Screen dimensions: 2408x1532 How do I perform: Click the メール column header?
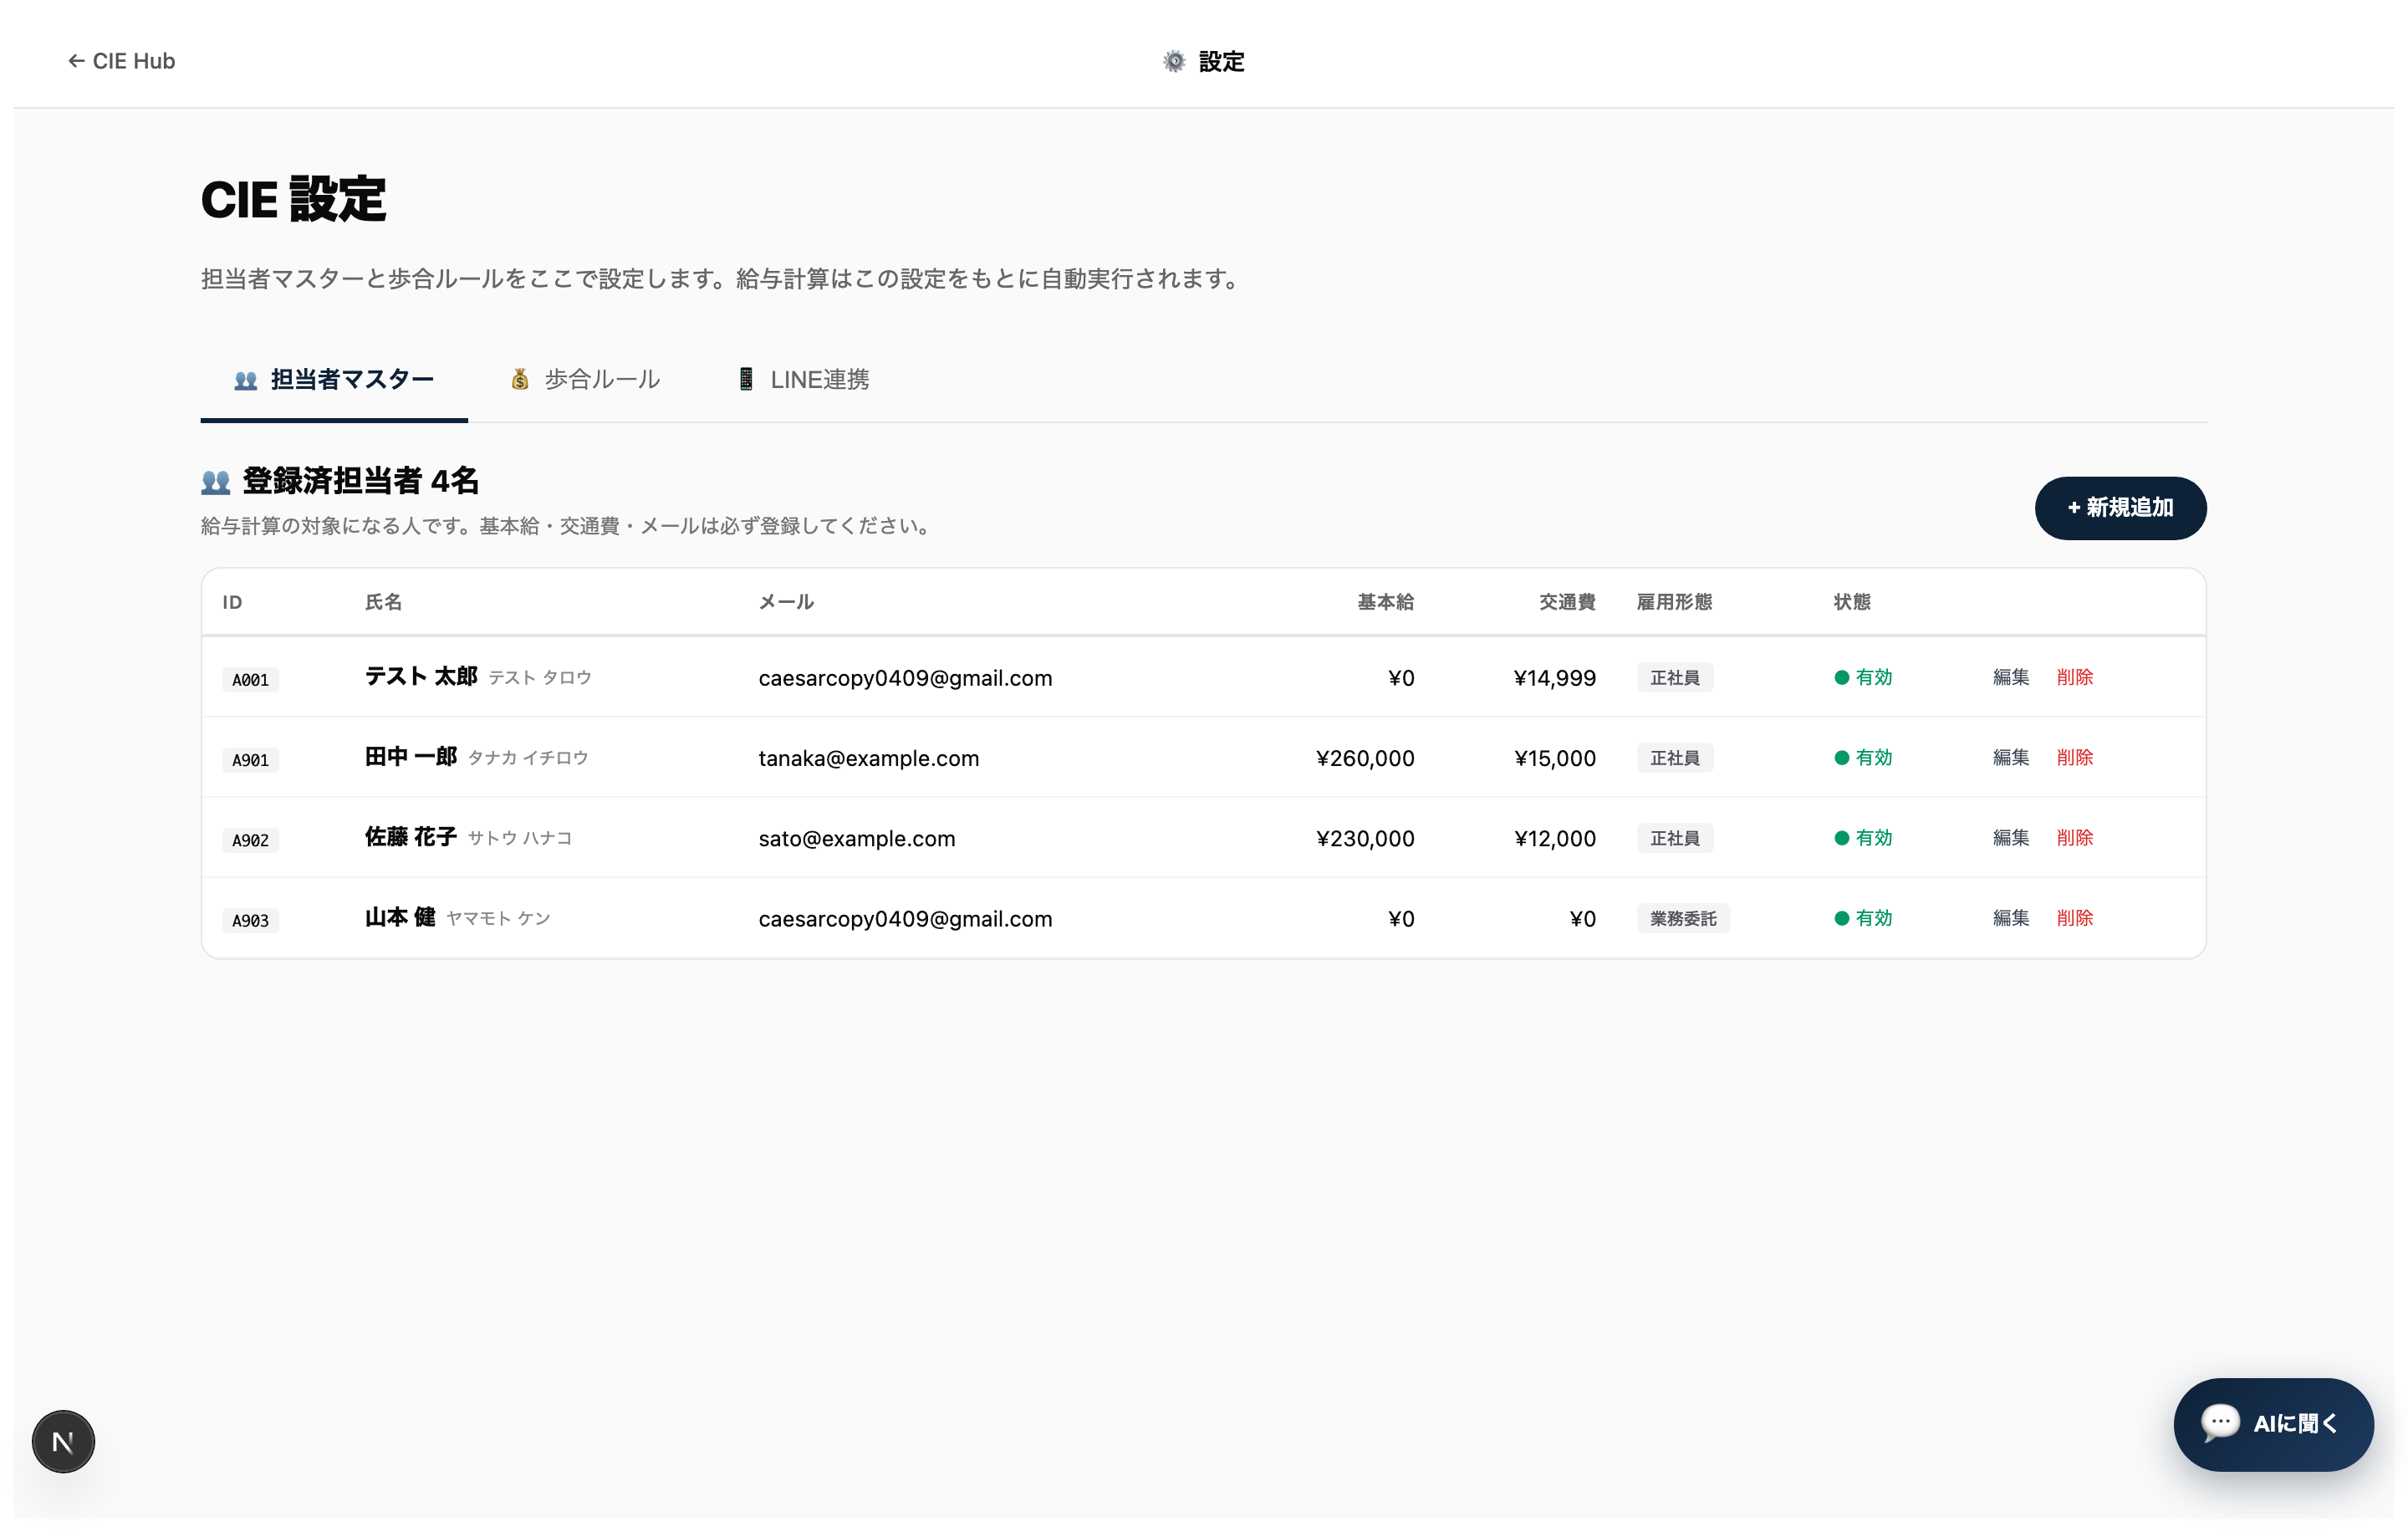tap(786, 602)
